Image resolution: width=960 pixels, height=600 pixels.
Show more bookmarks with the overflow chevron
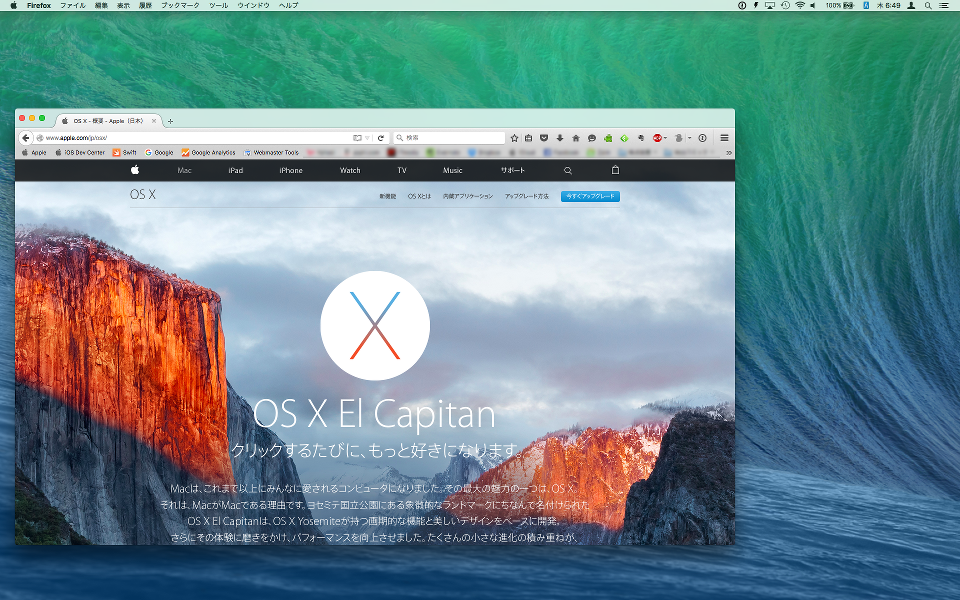coord(729,152)
